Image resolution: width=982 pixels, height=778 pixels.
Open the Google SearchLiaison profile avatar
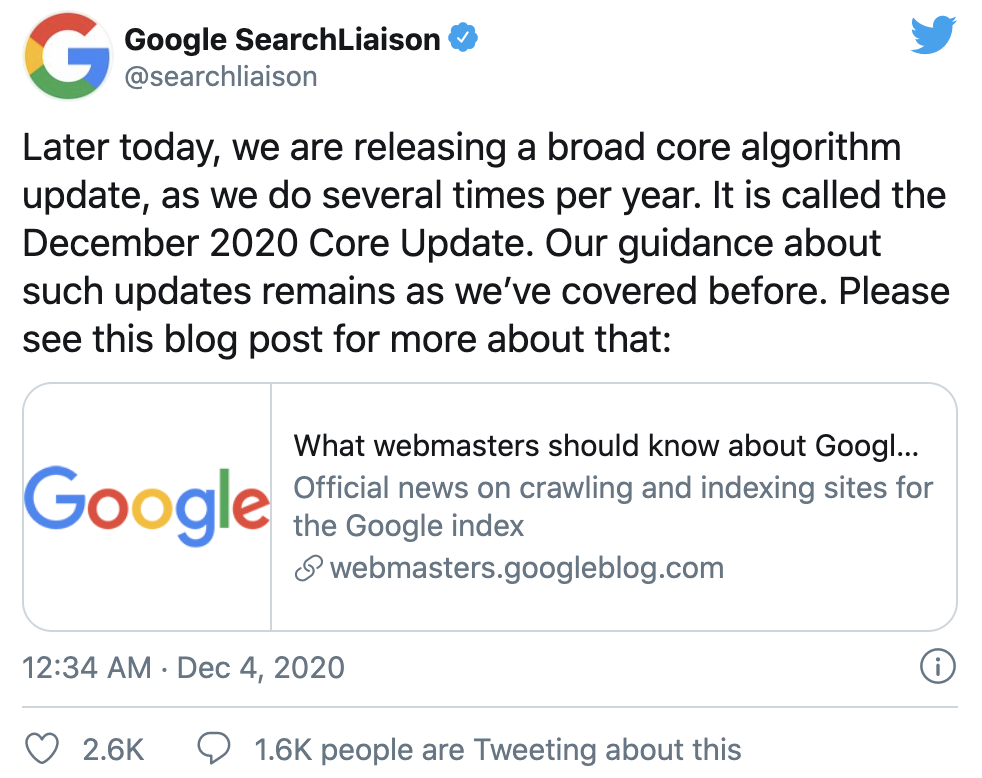coord(68,56)
